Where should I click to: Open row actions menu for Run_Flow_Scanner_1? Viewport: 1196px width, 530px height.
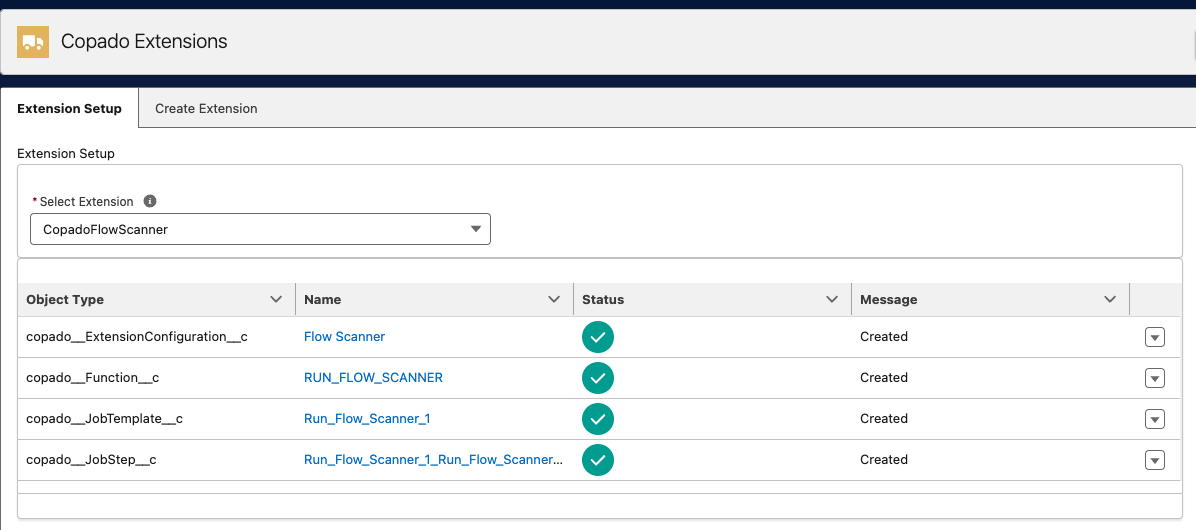pyautogui.click(x=1155, y=419)
